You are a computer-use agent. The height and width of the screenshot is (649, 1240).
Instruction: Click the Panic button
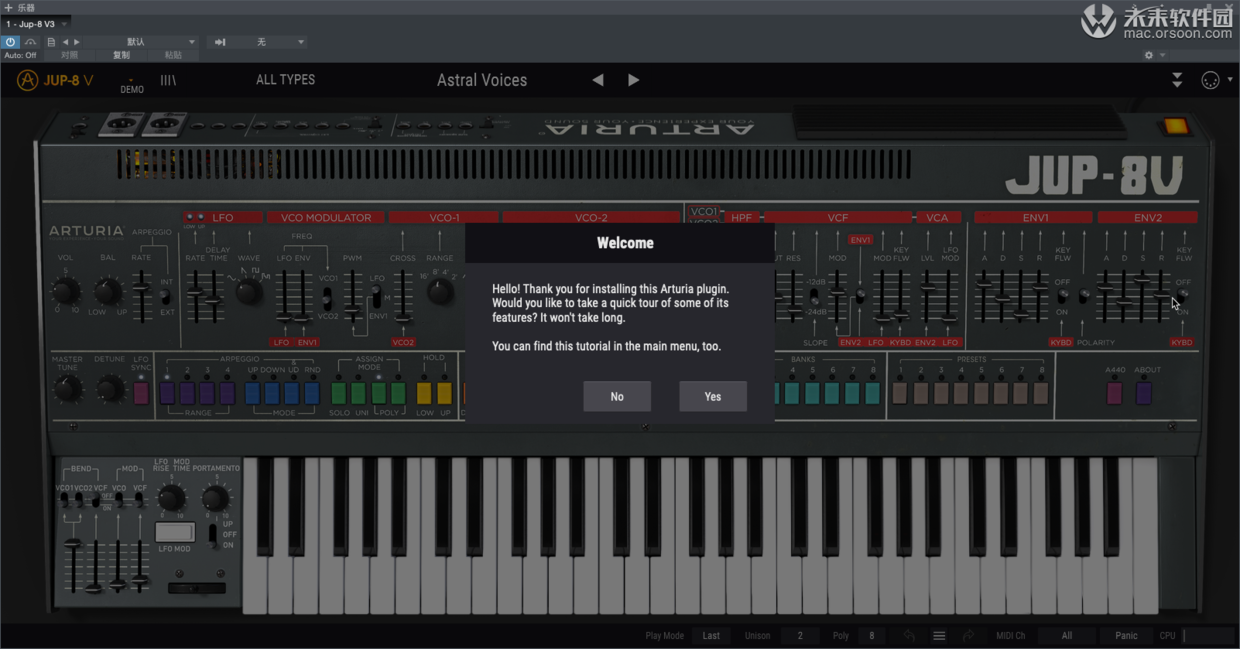[1126, 636]
